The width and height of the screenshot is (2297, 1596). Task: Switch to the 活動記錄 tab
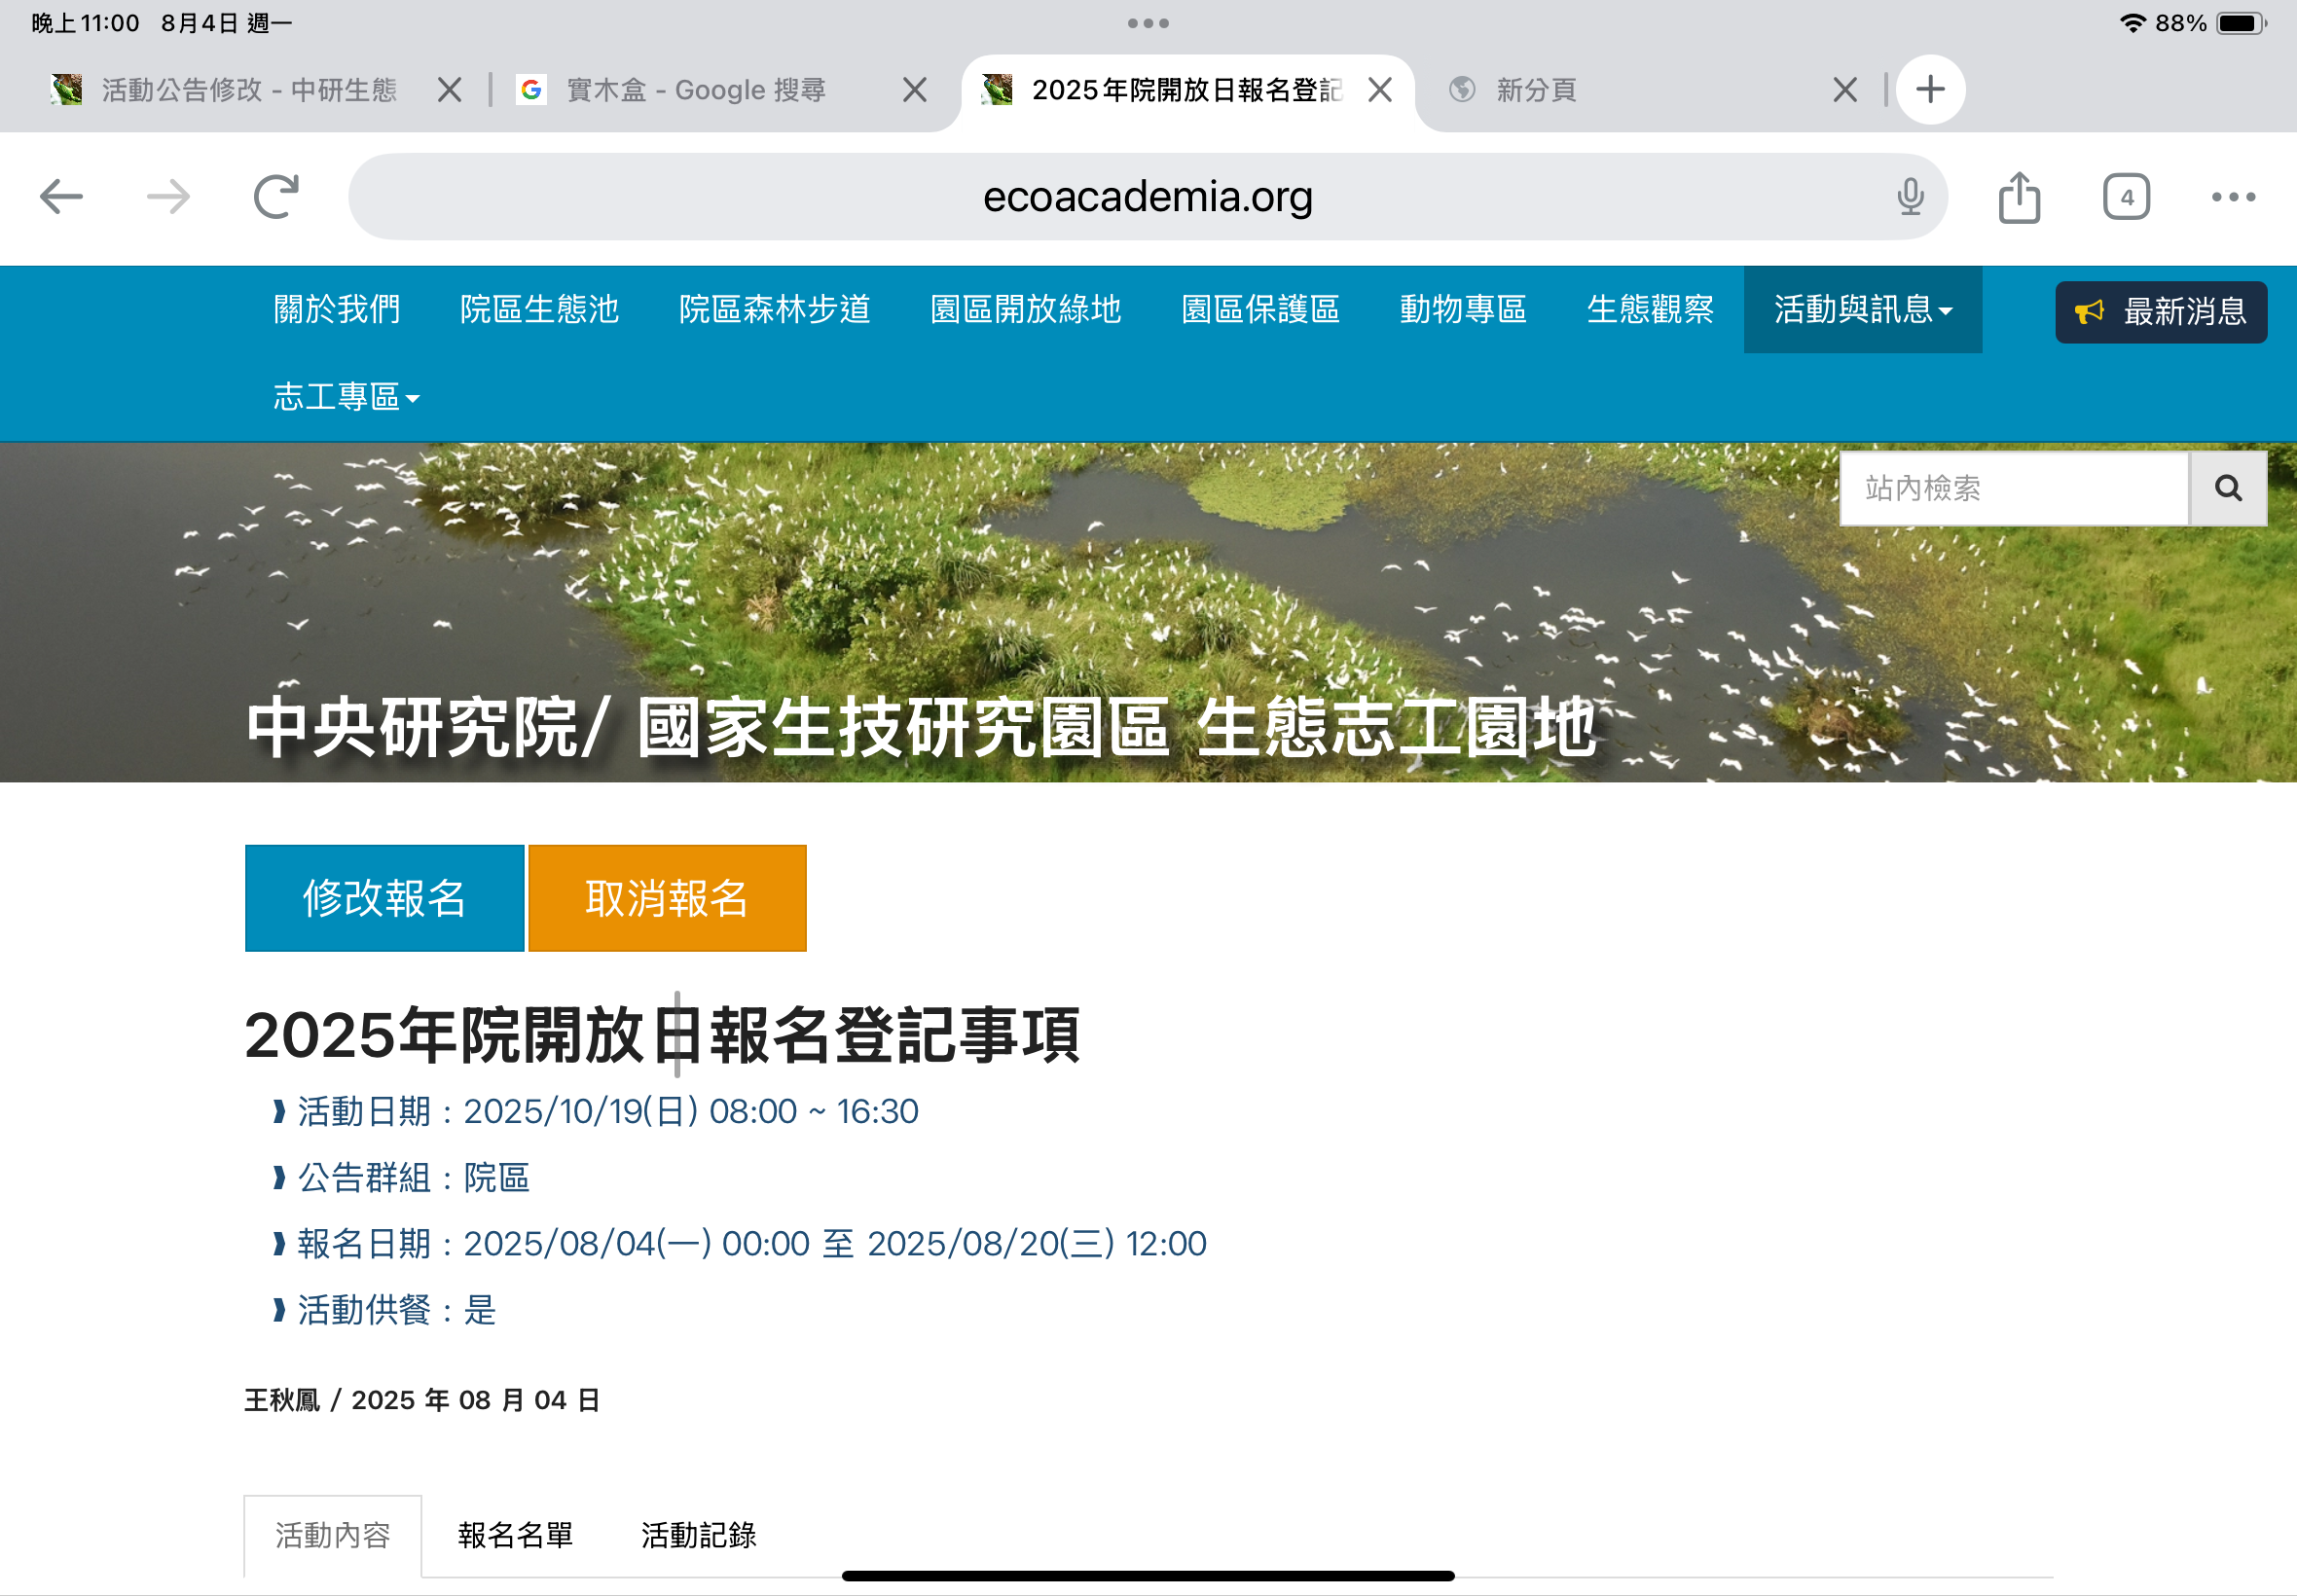[x=698, y=1535]
